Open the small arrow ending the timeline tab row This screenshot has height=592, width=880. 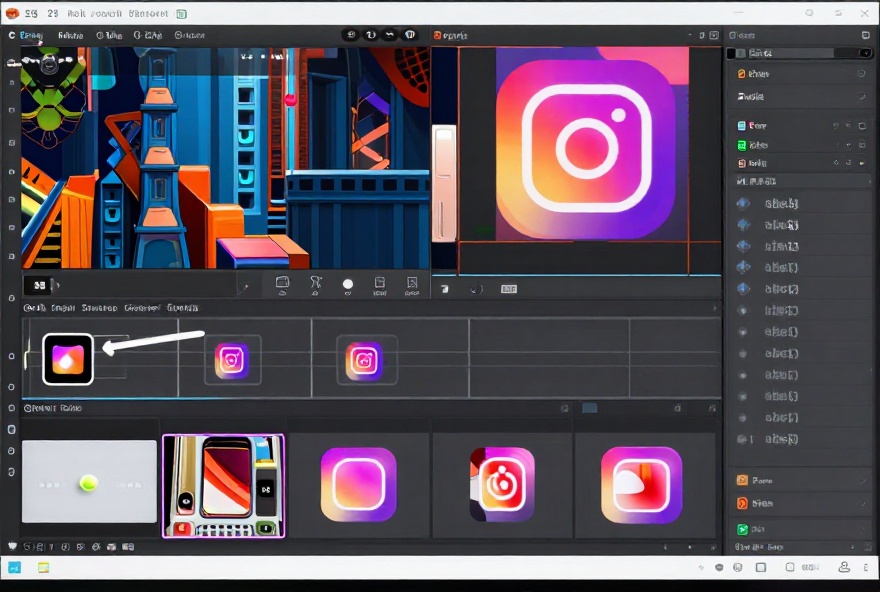[714, 308]
